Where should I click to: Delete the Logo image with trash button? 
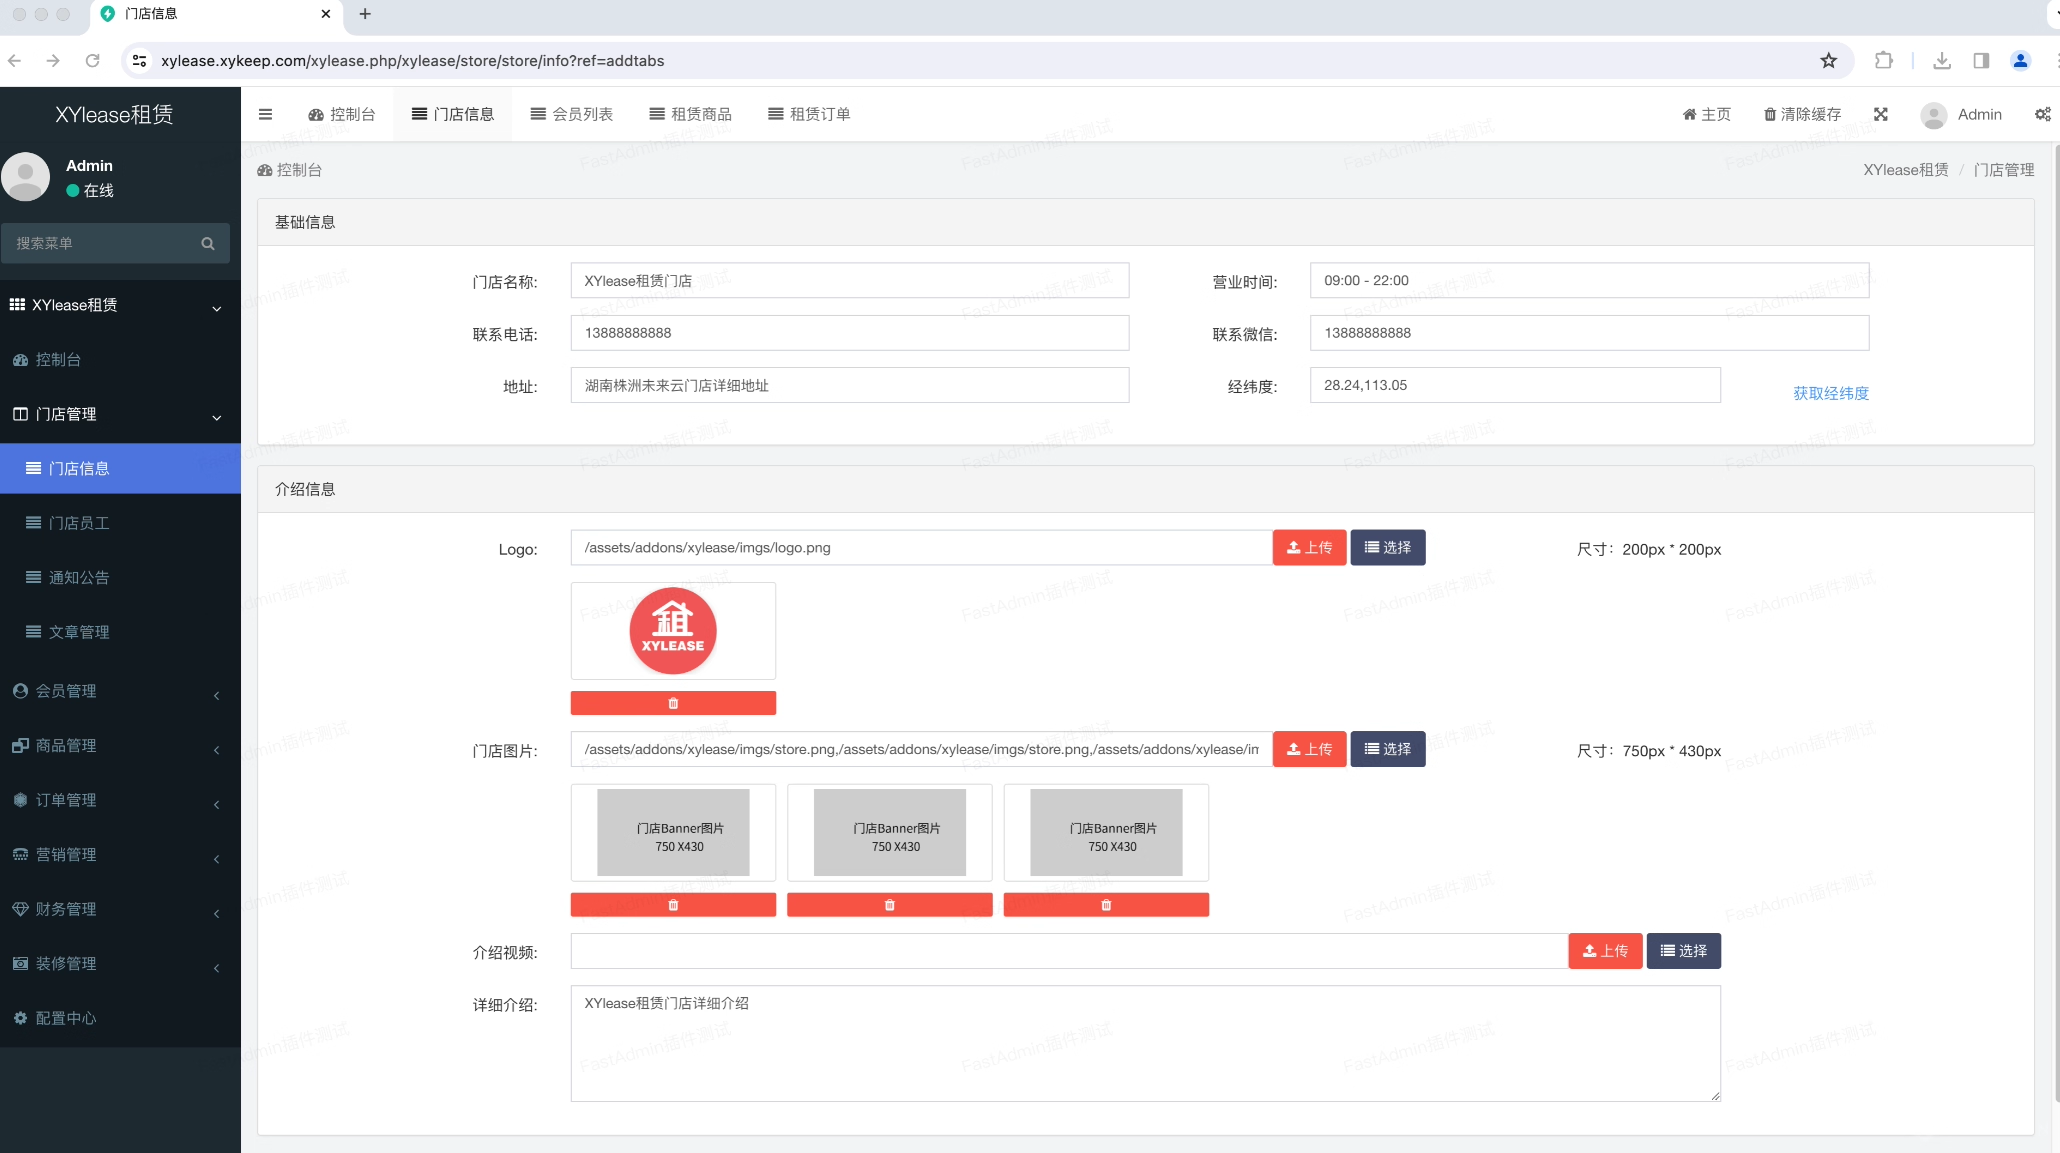coord(672,703)
